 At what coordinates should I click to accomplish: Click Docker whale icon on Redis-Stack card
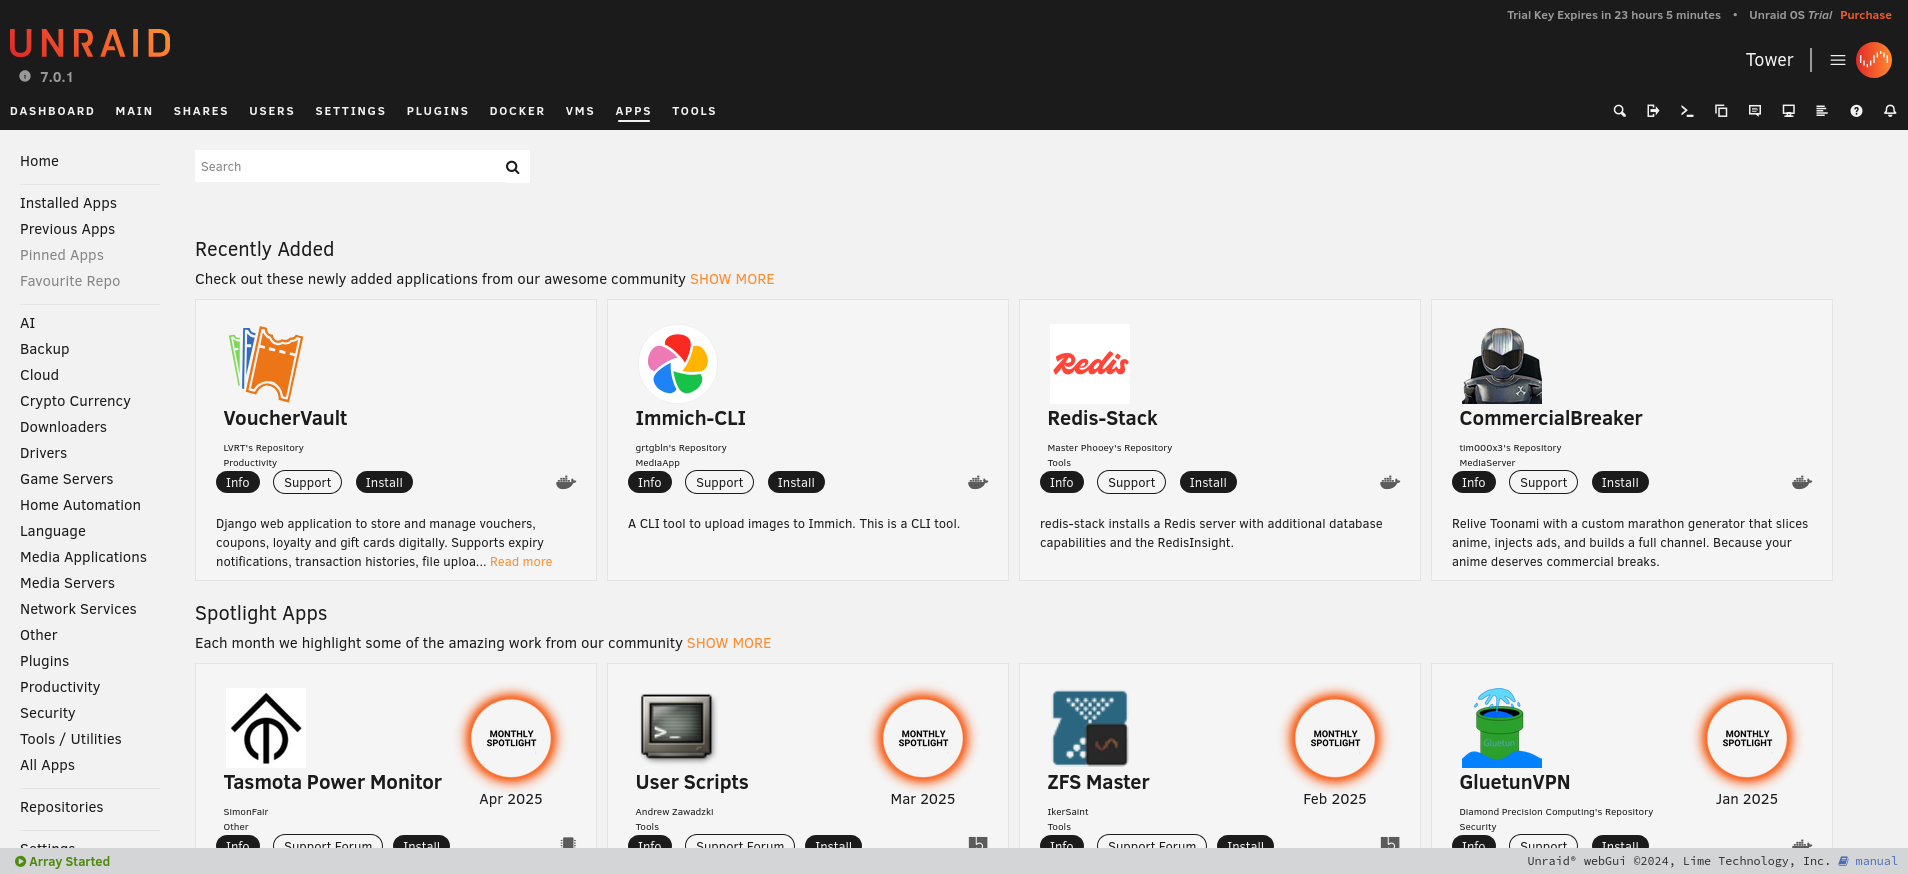tap(1390, 482)
